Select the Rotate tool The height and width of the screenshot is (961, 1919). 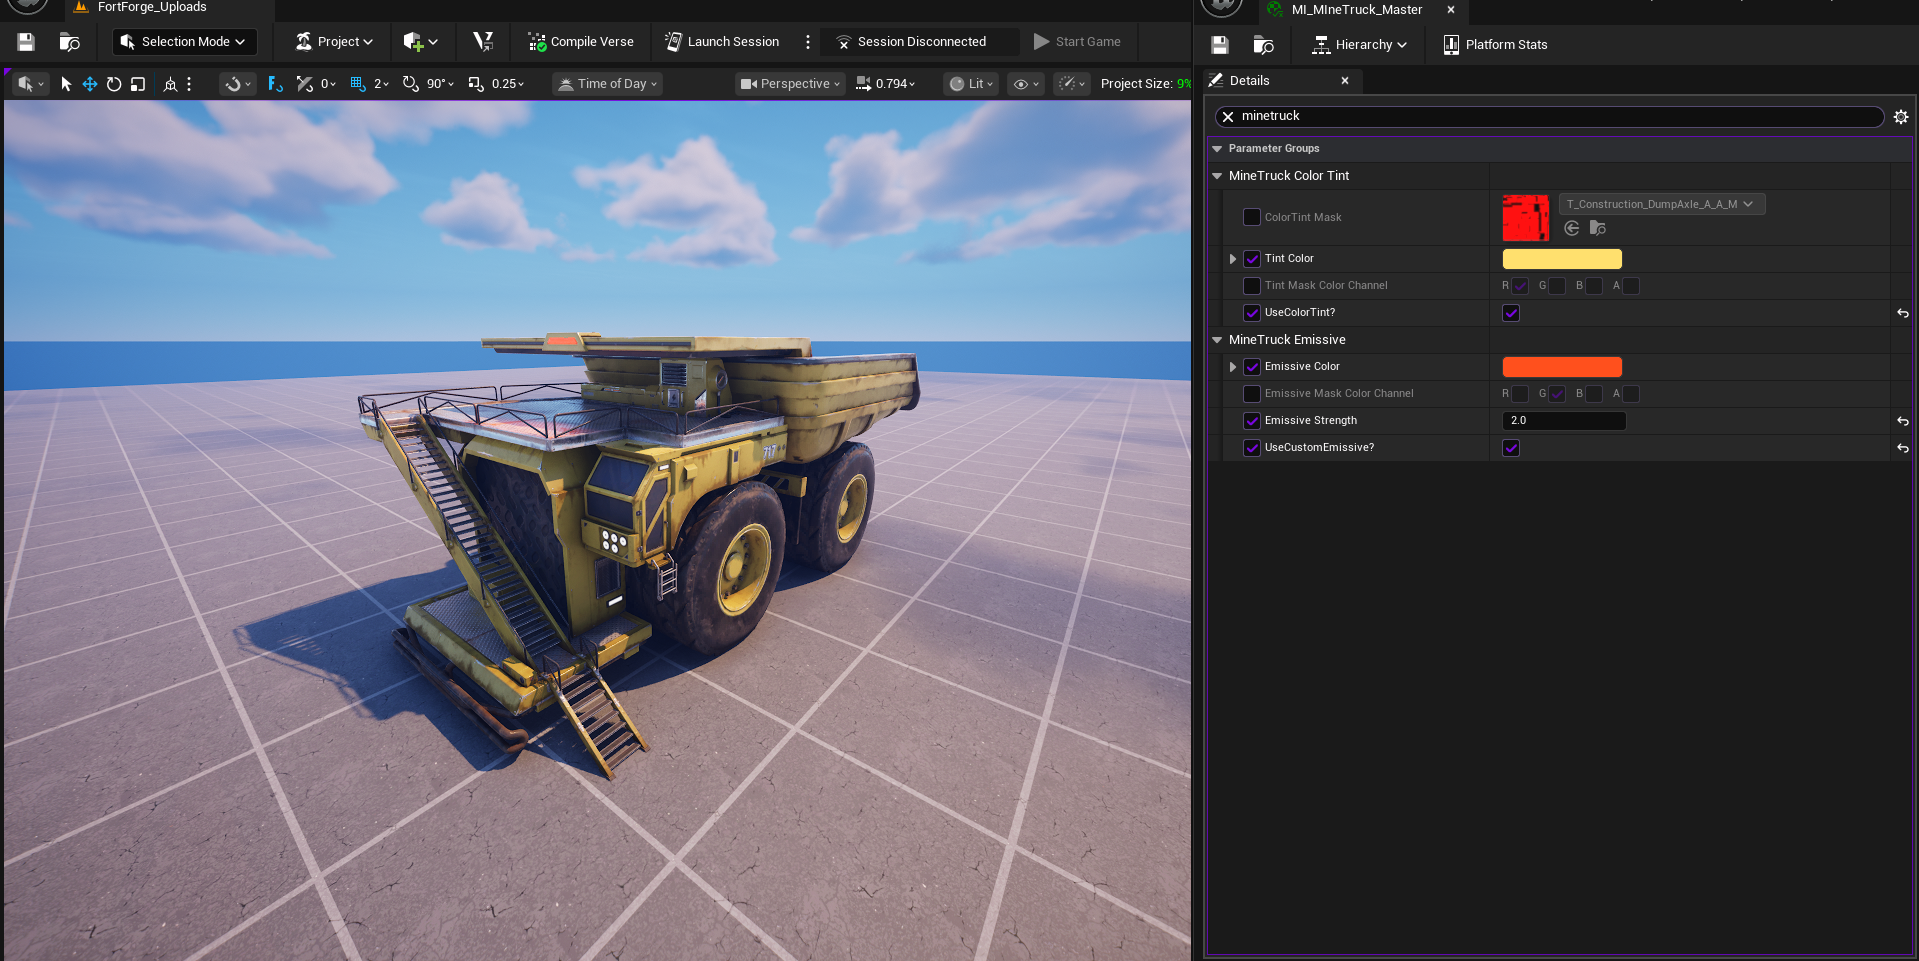pyautogui.click(x=113, y=84)
